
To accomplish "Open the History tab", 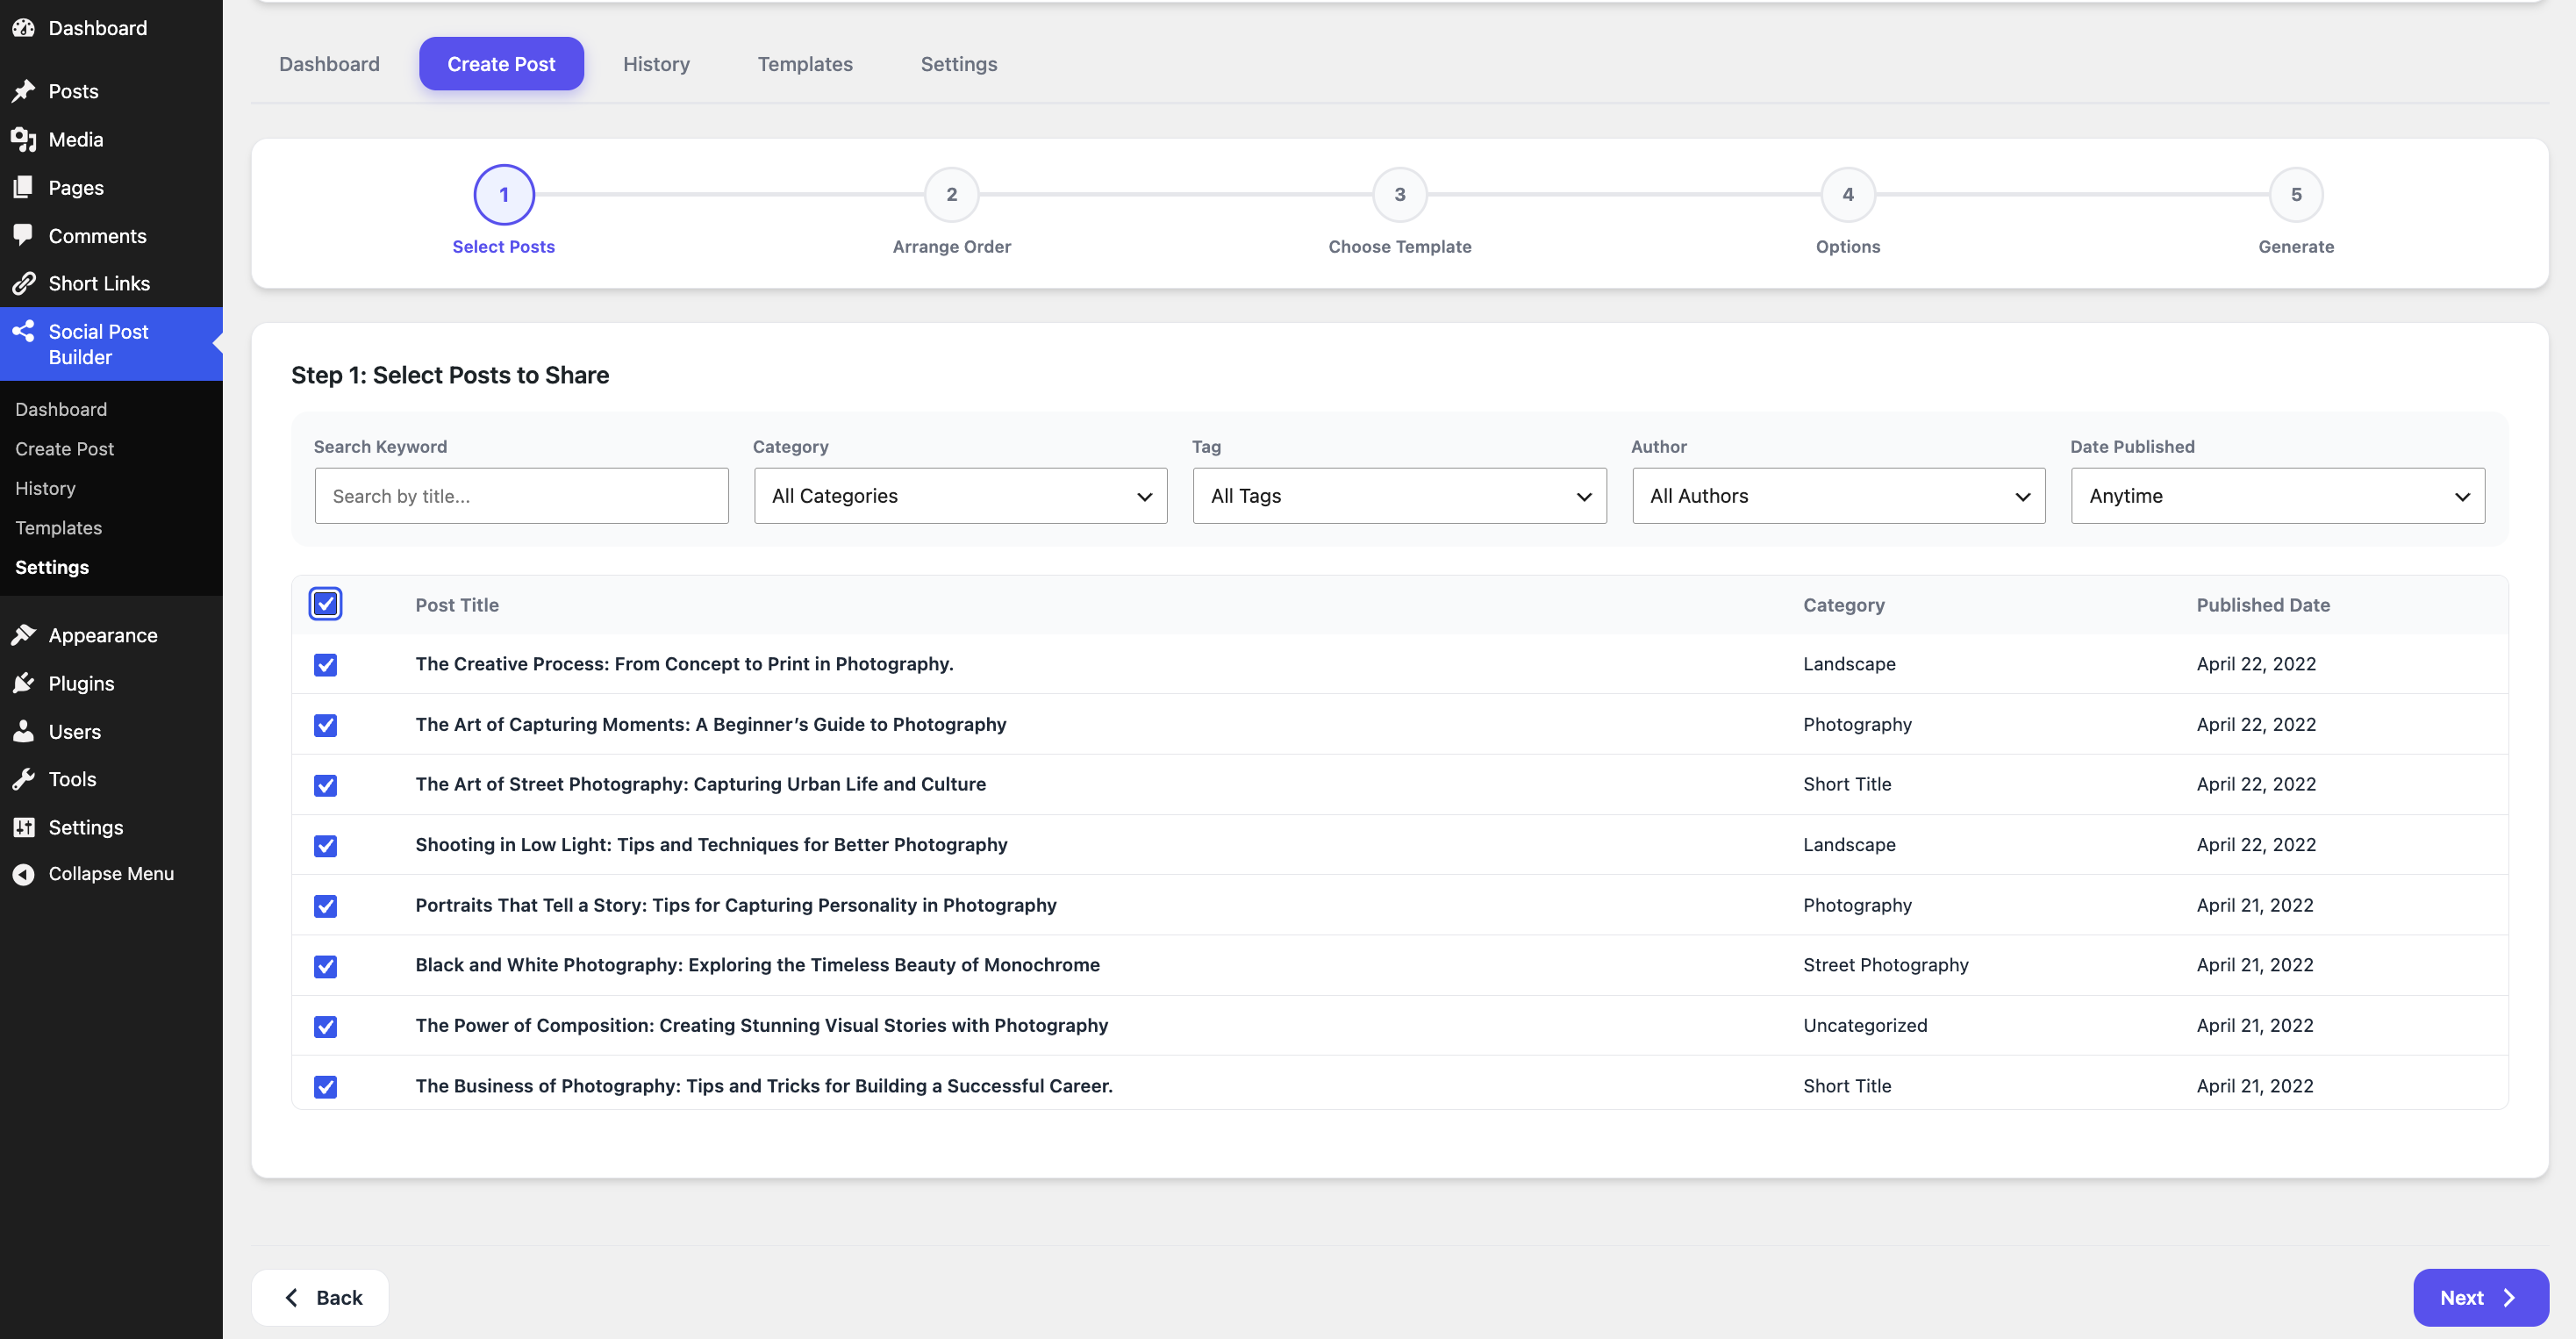I will [x=656, y=64].
